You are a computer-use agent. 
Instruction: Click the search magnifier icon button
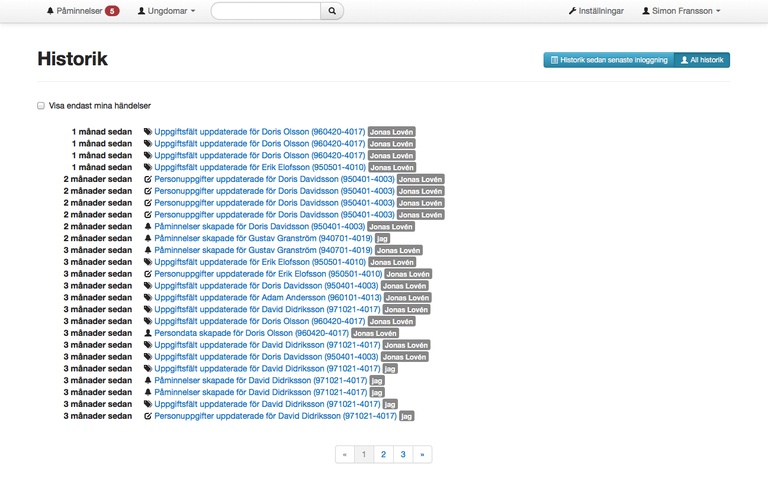331,11
